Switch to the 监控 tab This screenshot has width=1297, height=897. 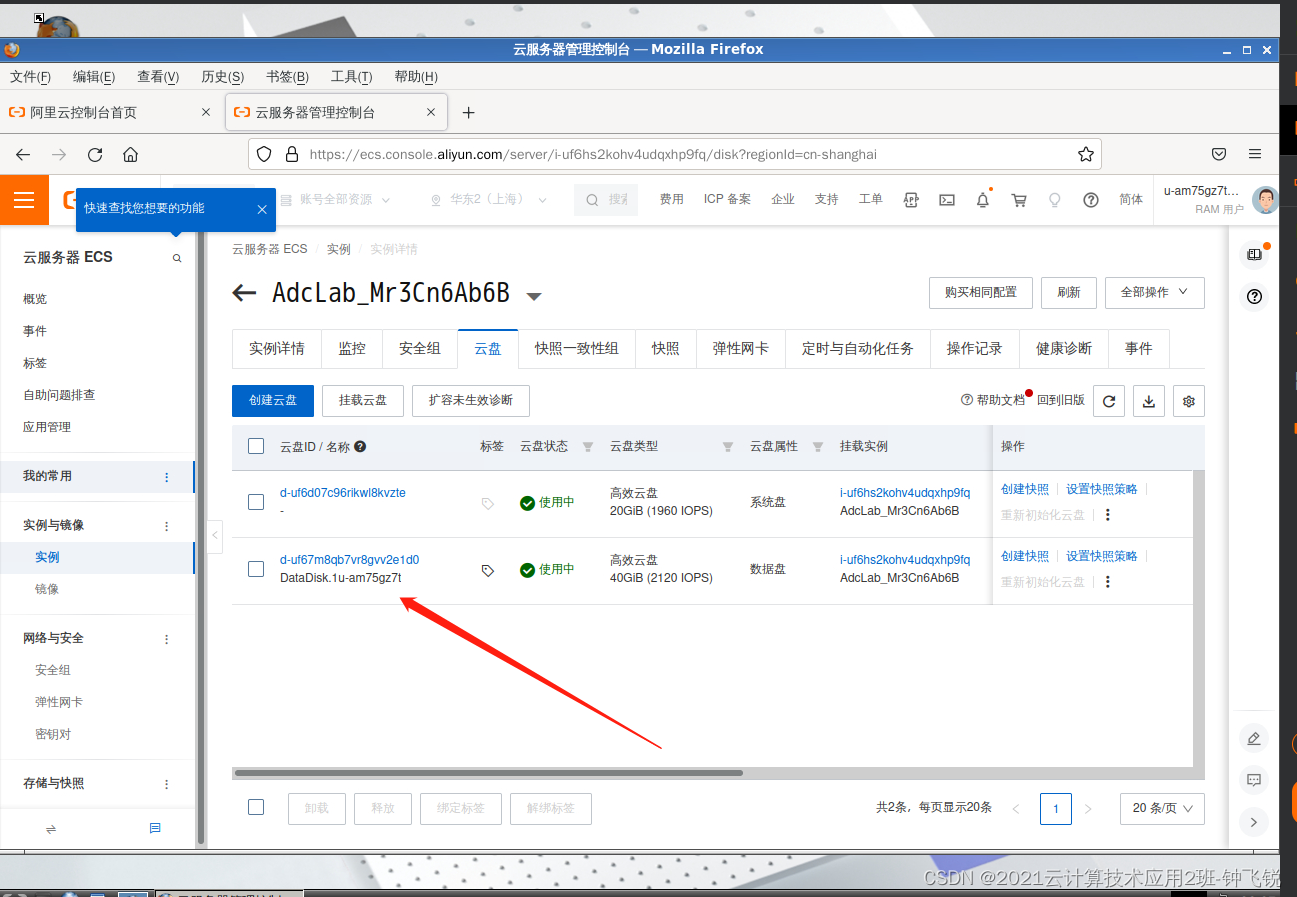pos(352,349)
